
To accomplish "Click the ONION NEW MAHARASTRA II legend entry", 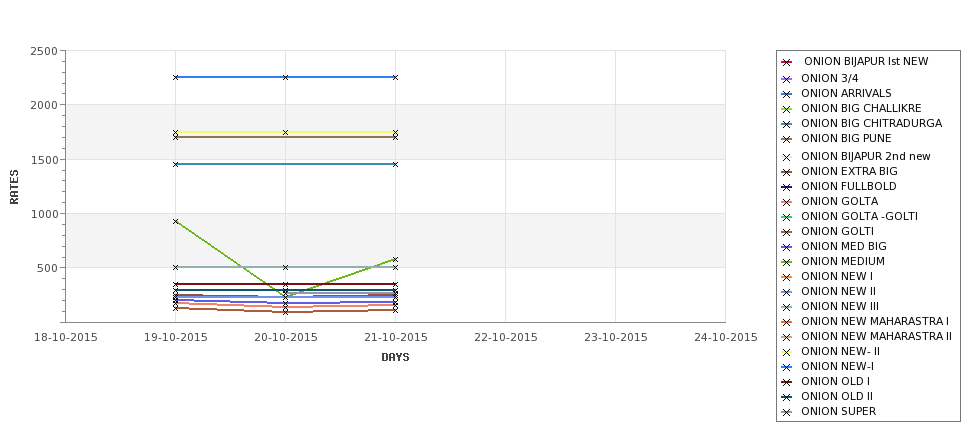I will [x=867, y=336].
